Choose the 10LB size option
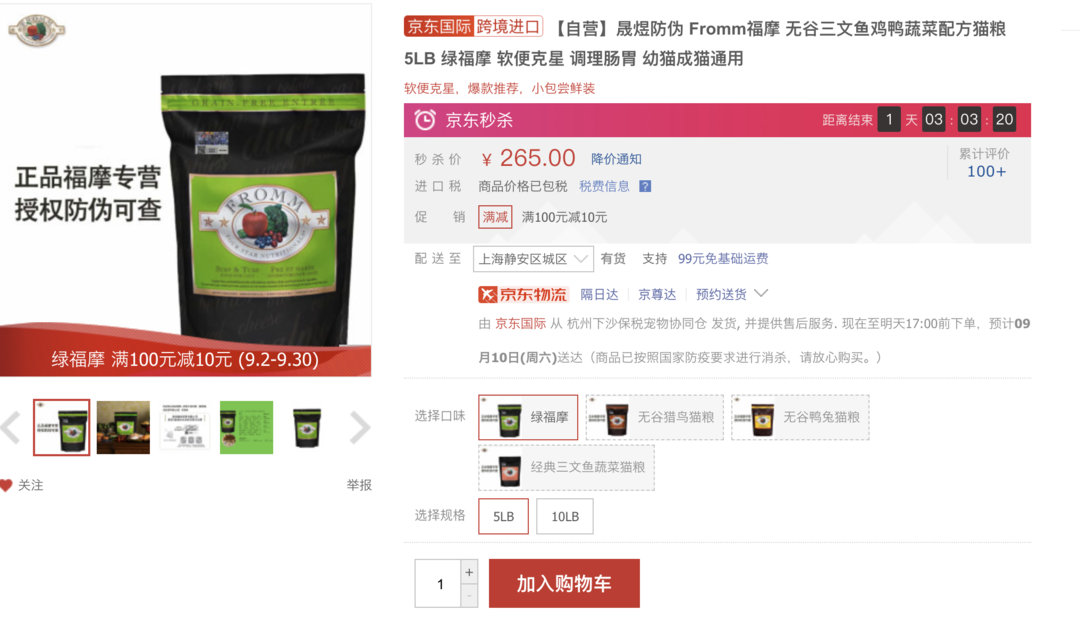The width and height of the screenshot is (1080, 636). 565,516
